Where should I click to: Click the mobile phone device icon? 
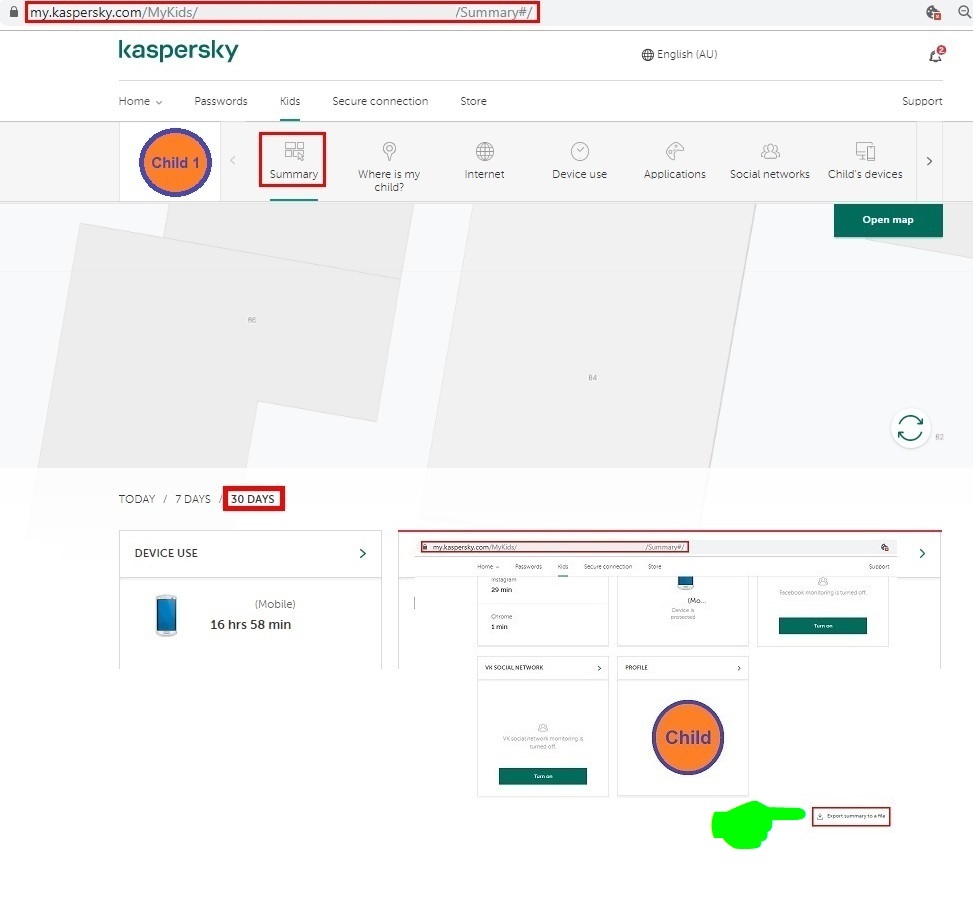(166, 615)
